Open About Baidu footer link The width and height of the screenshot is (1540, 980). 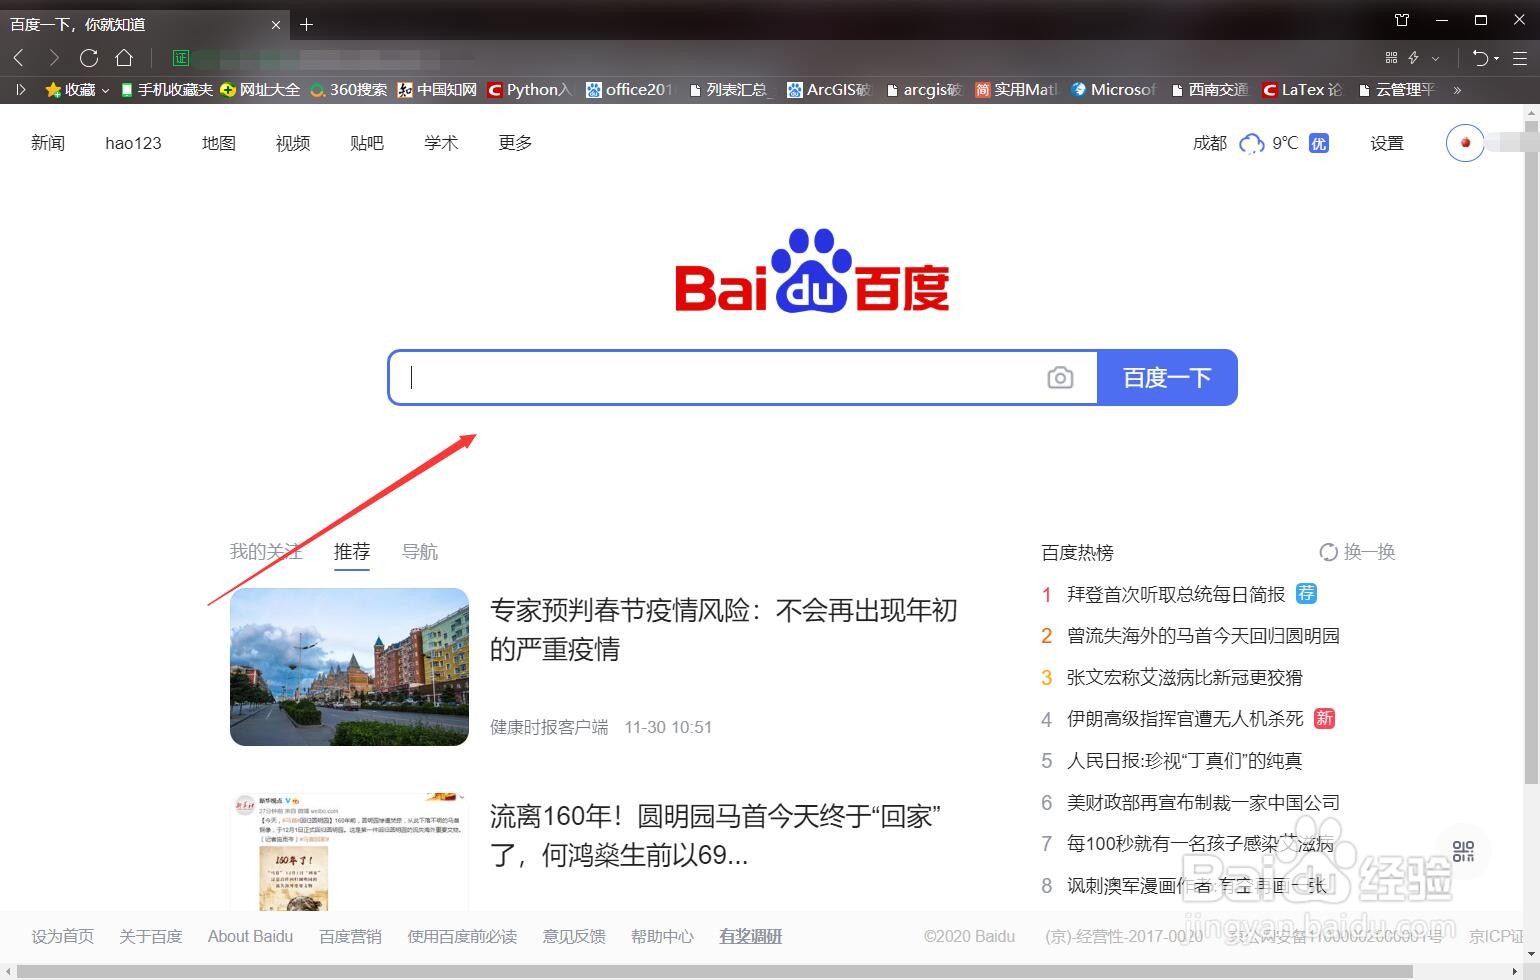click(250, 937)
